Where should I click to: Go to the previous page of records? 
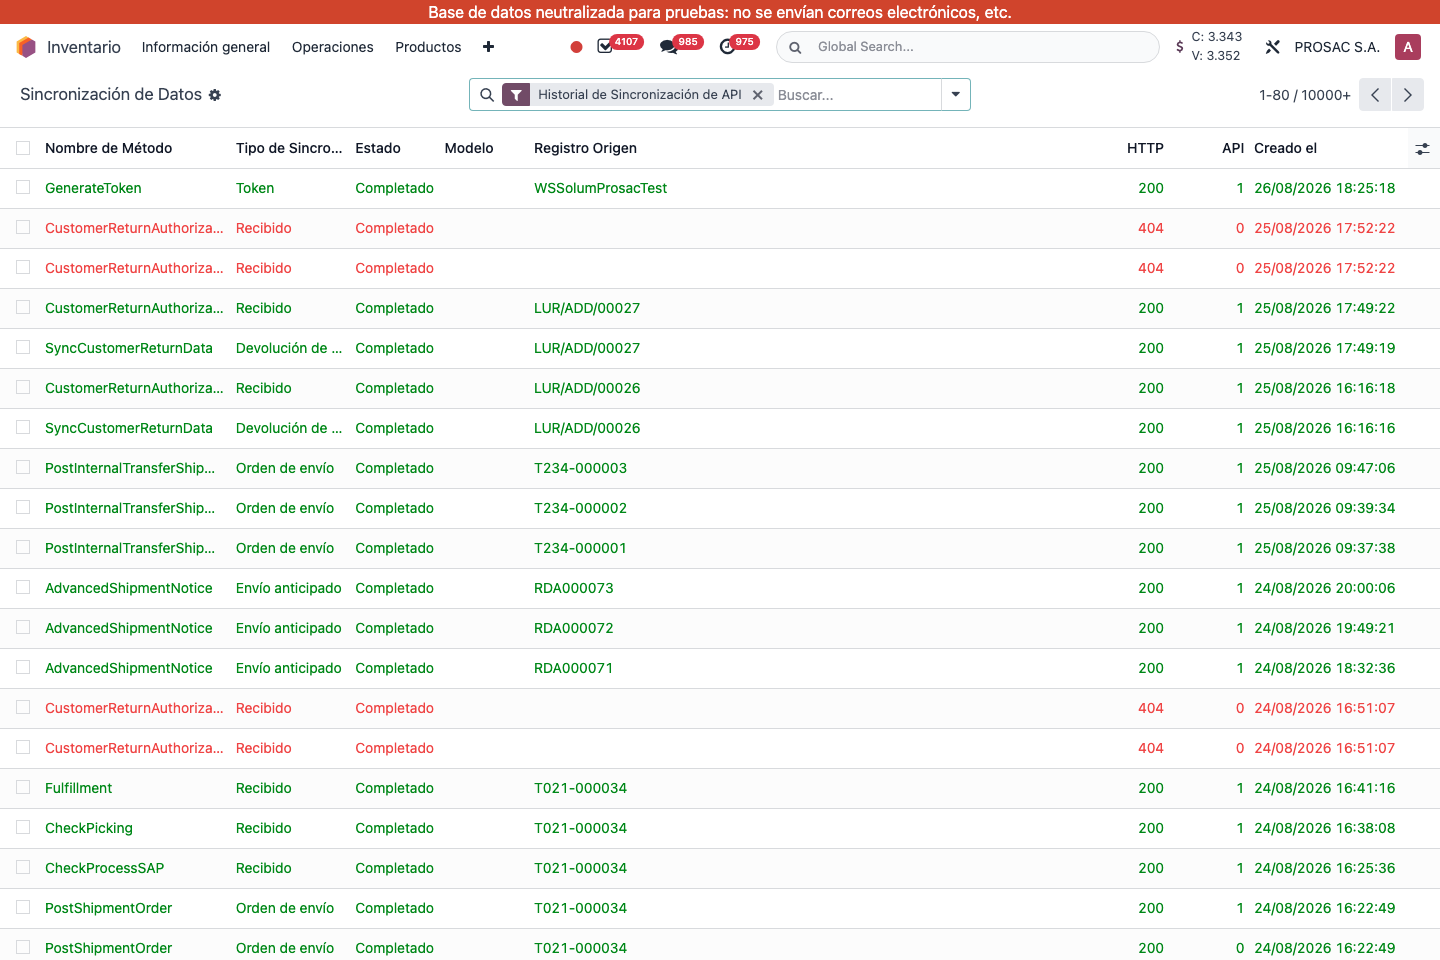pos(1375,95)
